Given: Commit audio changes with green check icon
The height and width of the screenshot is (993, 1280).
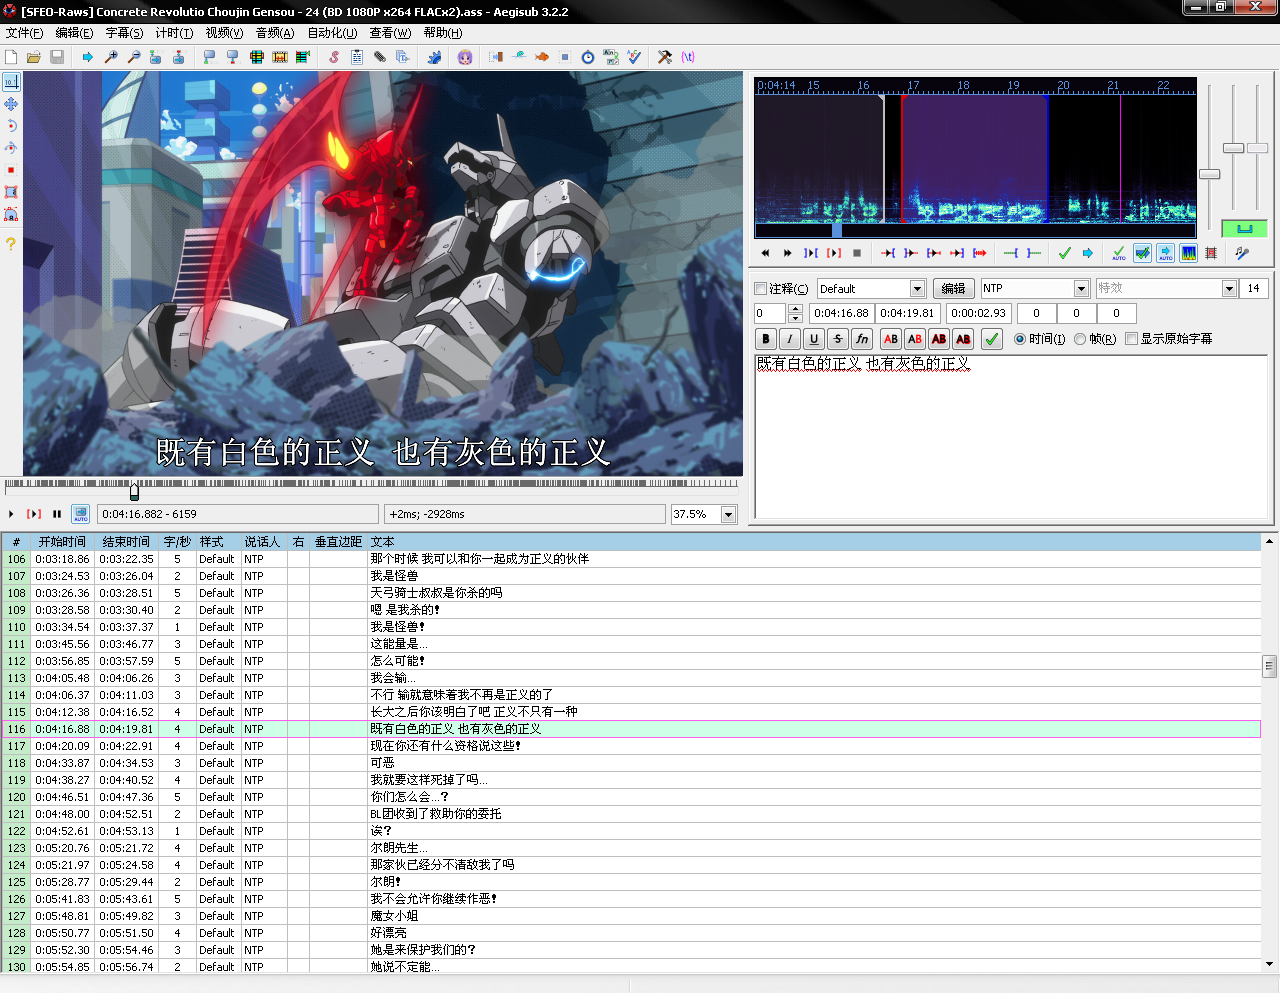Looking at the screenshot, I should 1065,253.
